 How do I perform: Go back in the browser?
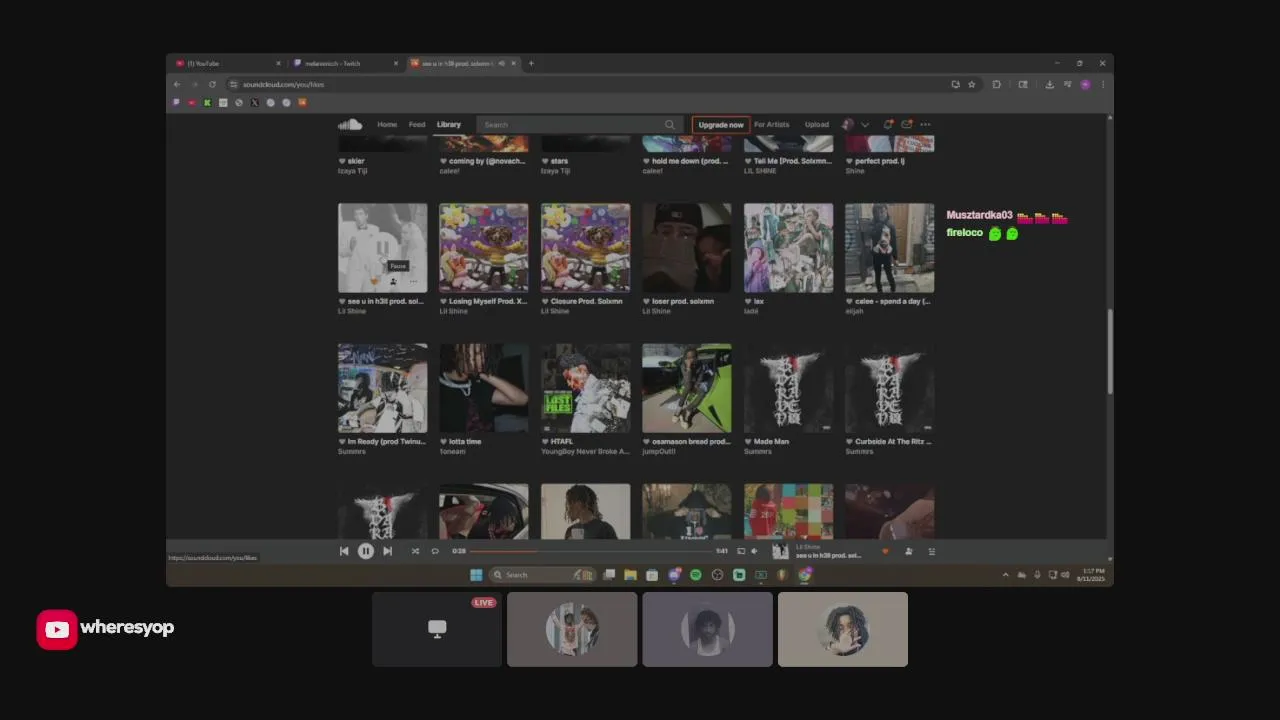[177, 84]
